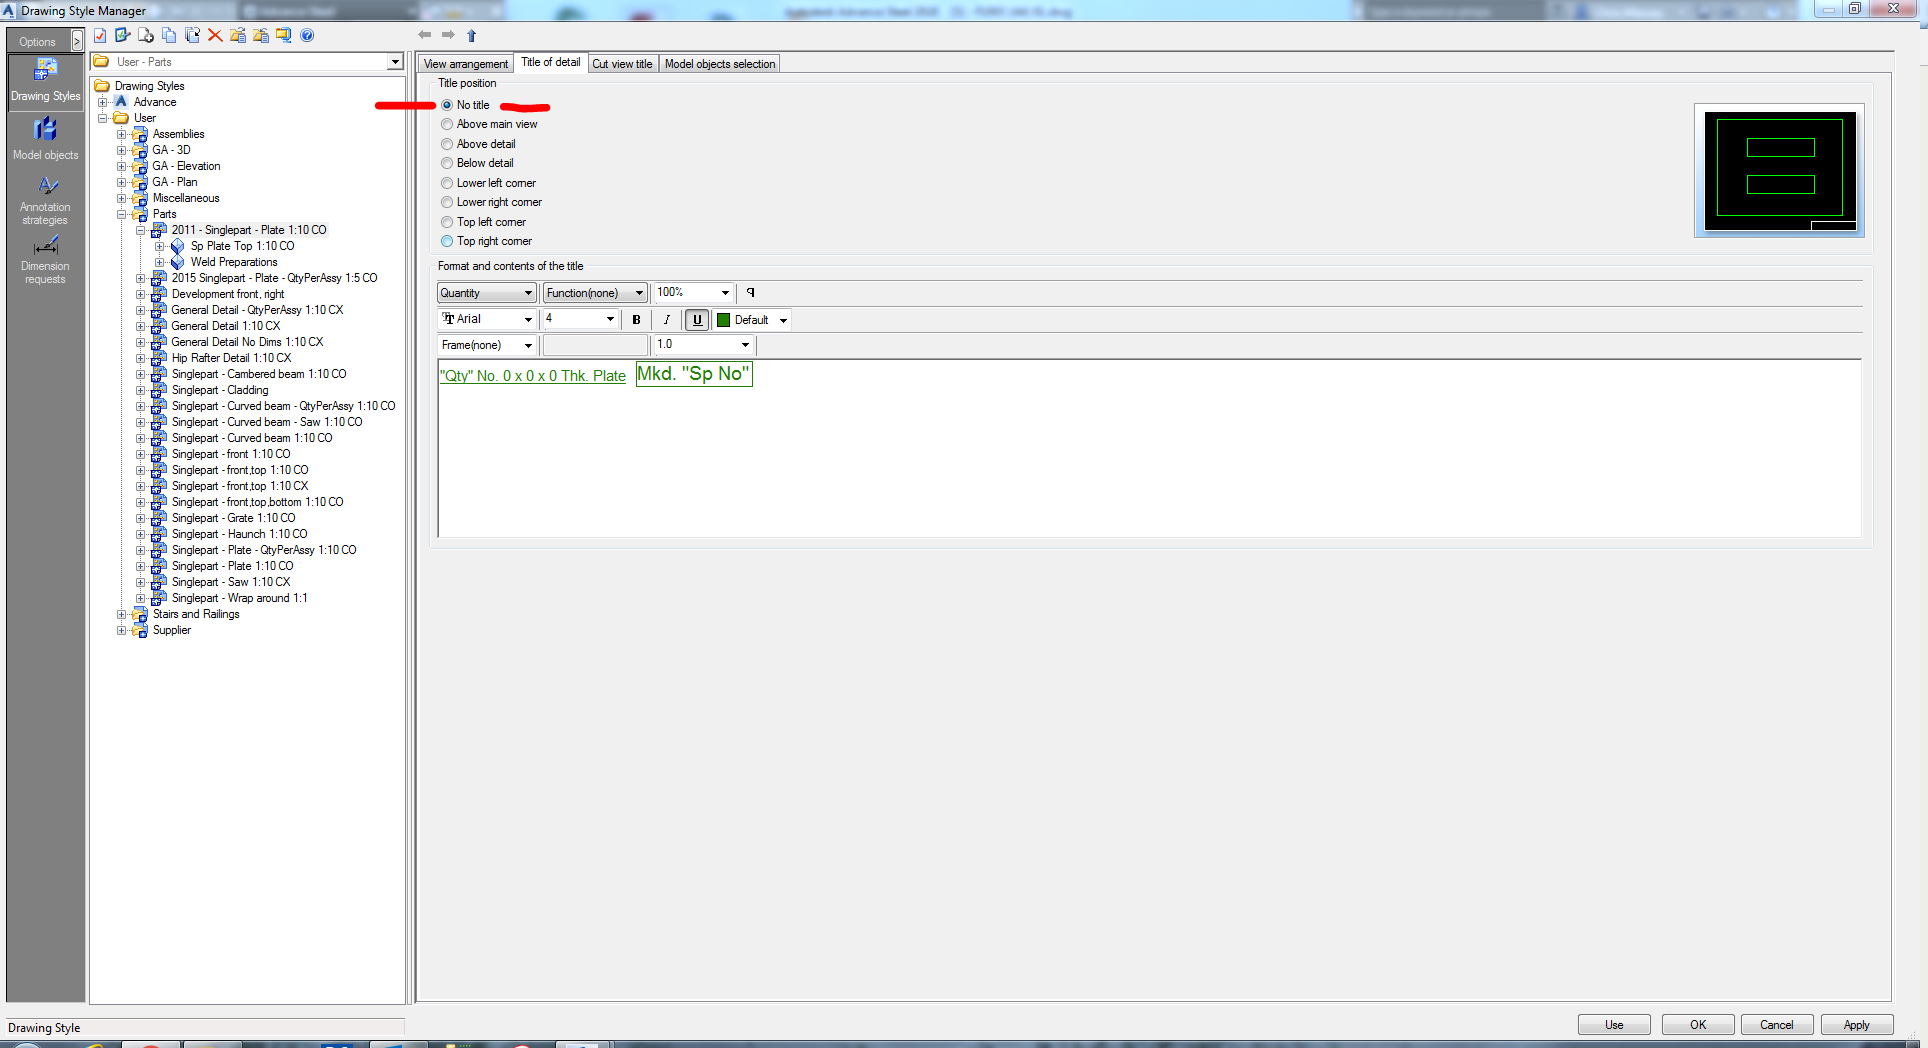This screenshot has width=1928, height=1048.
Task: Click the green checkmark edit toolbar icon
Action: pos(122,35)
